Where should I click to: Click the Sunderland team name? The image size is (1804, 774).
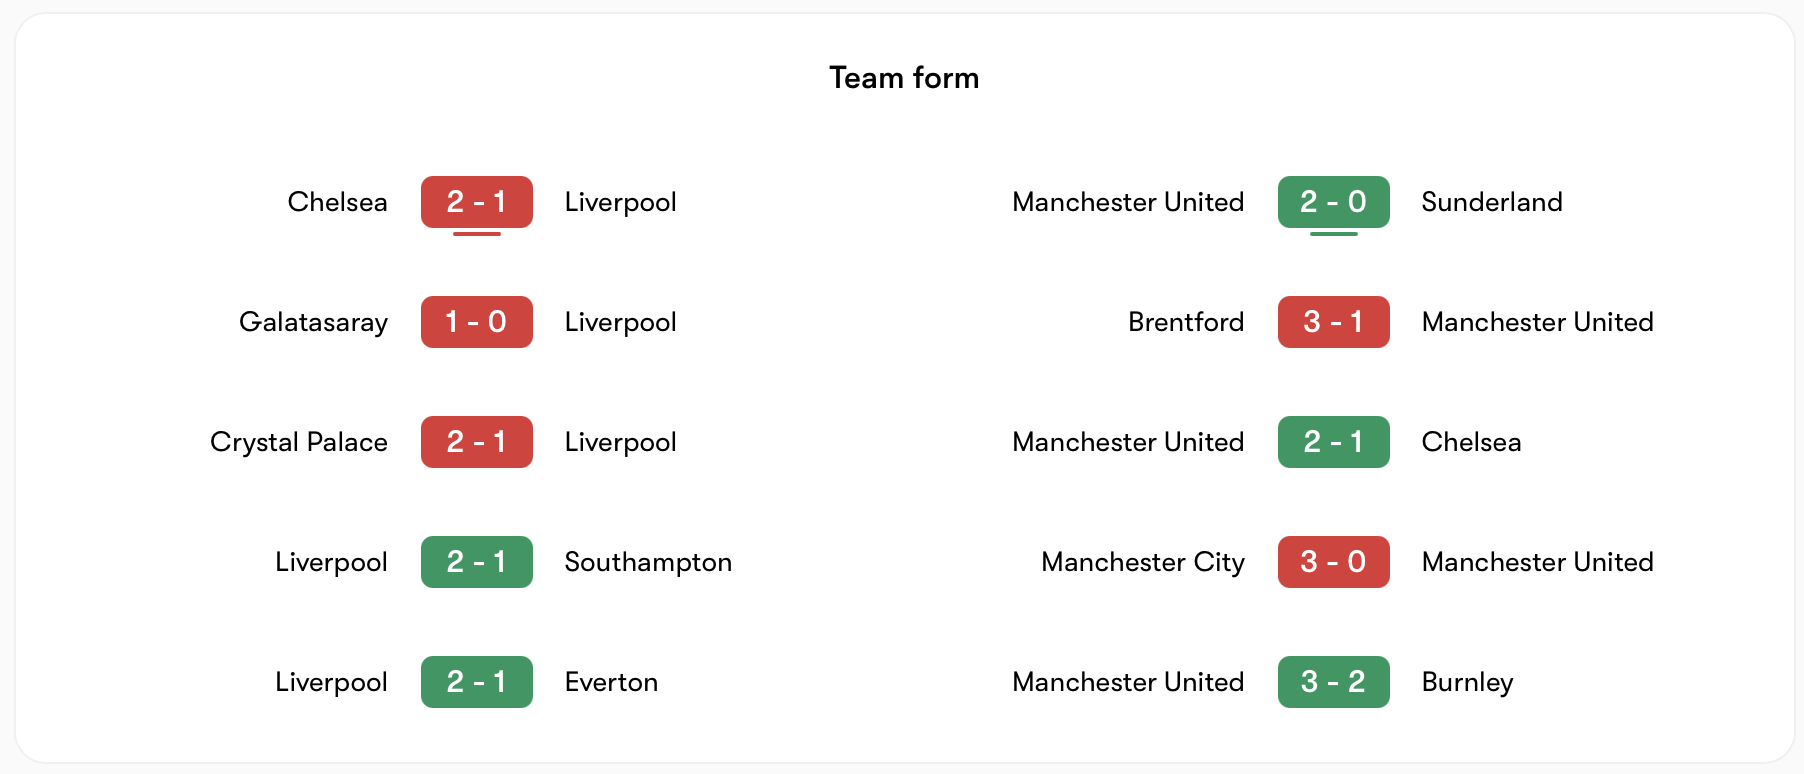pos(1491,202)
